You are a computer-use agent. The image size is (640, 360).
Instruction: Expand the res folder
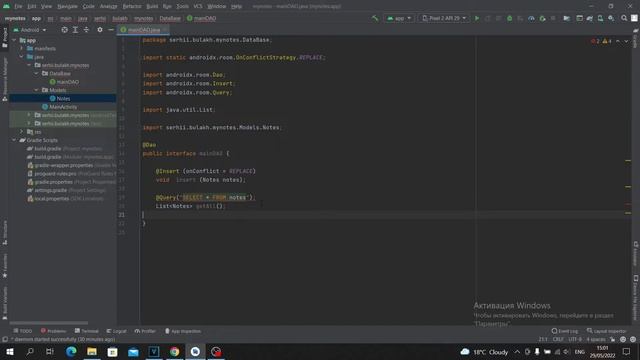point(22,131)
